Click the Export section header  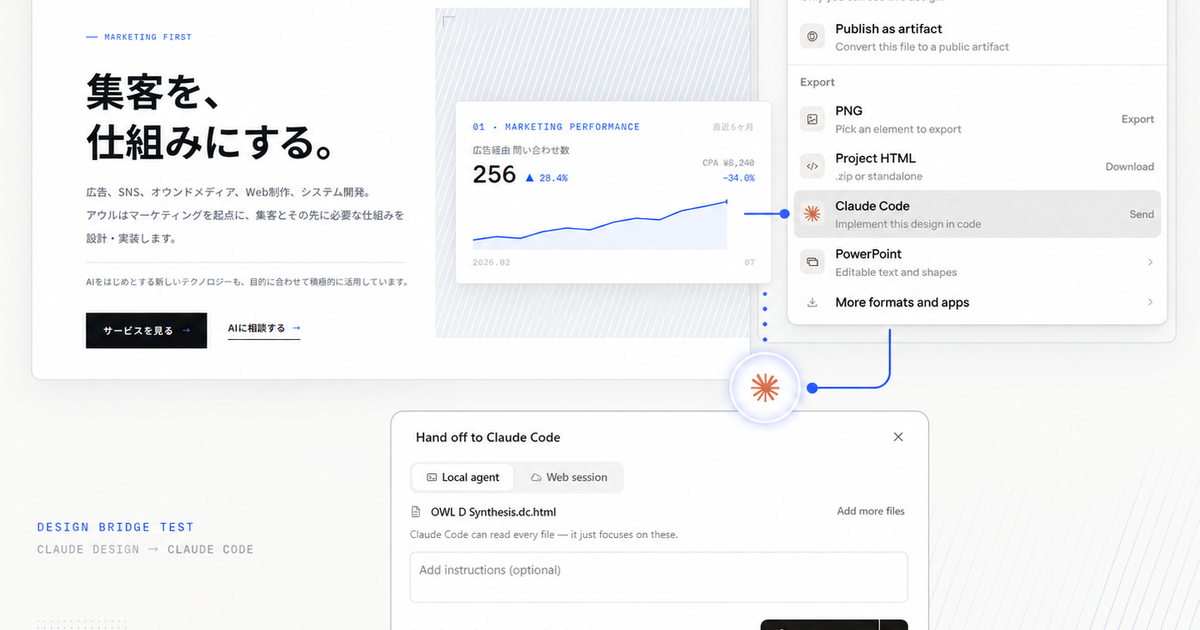pos(817,82)
